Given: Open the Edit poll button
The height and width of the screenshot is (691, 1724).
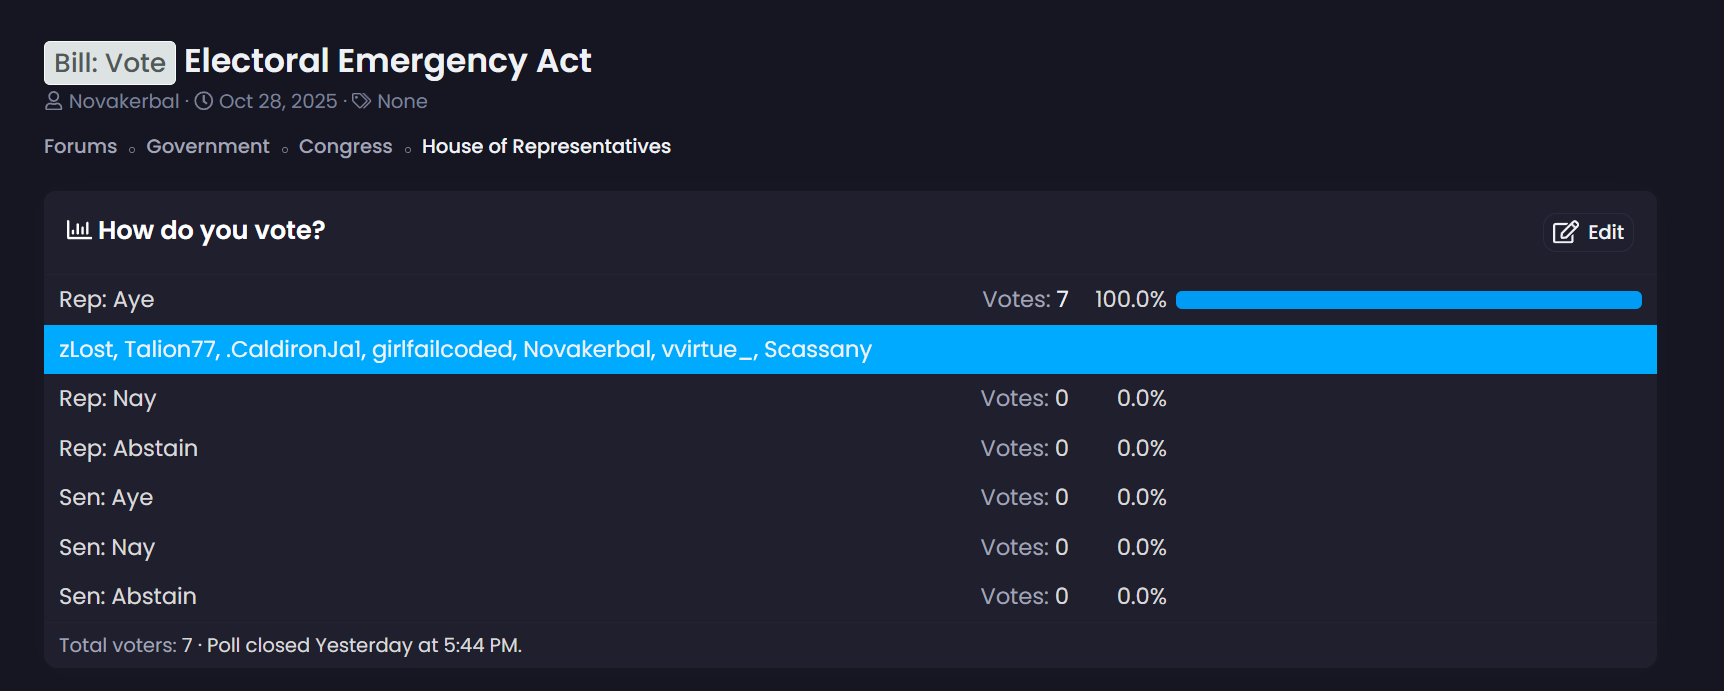Looking at the screenshot, I should 1588,232.
